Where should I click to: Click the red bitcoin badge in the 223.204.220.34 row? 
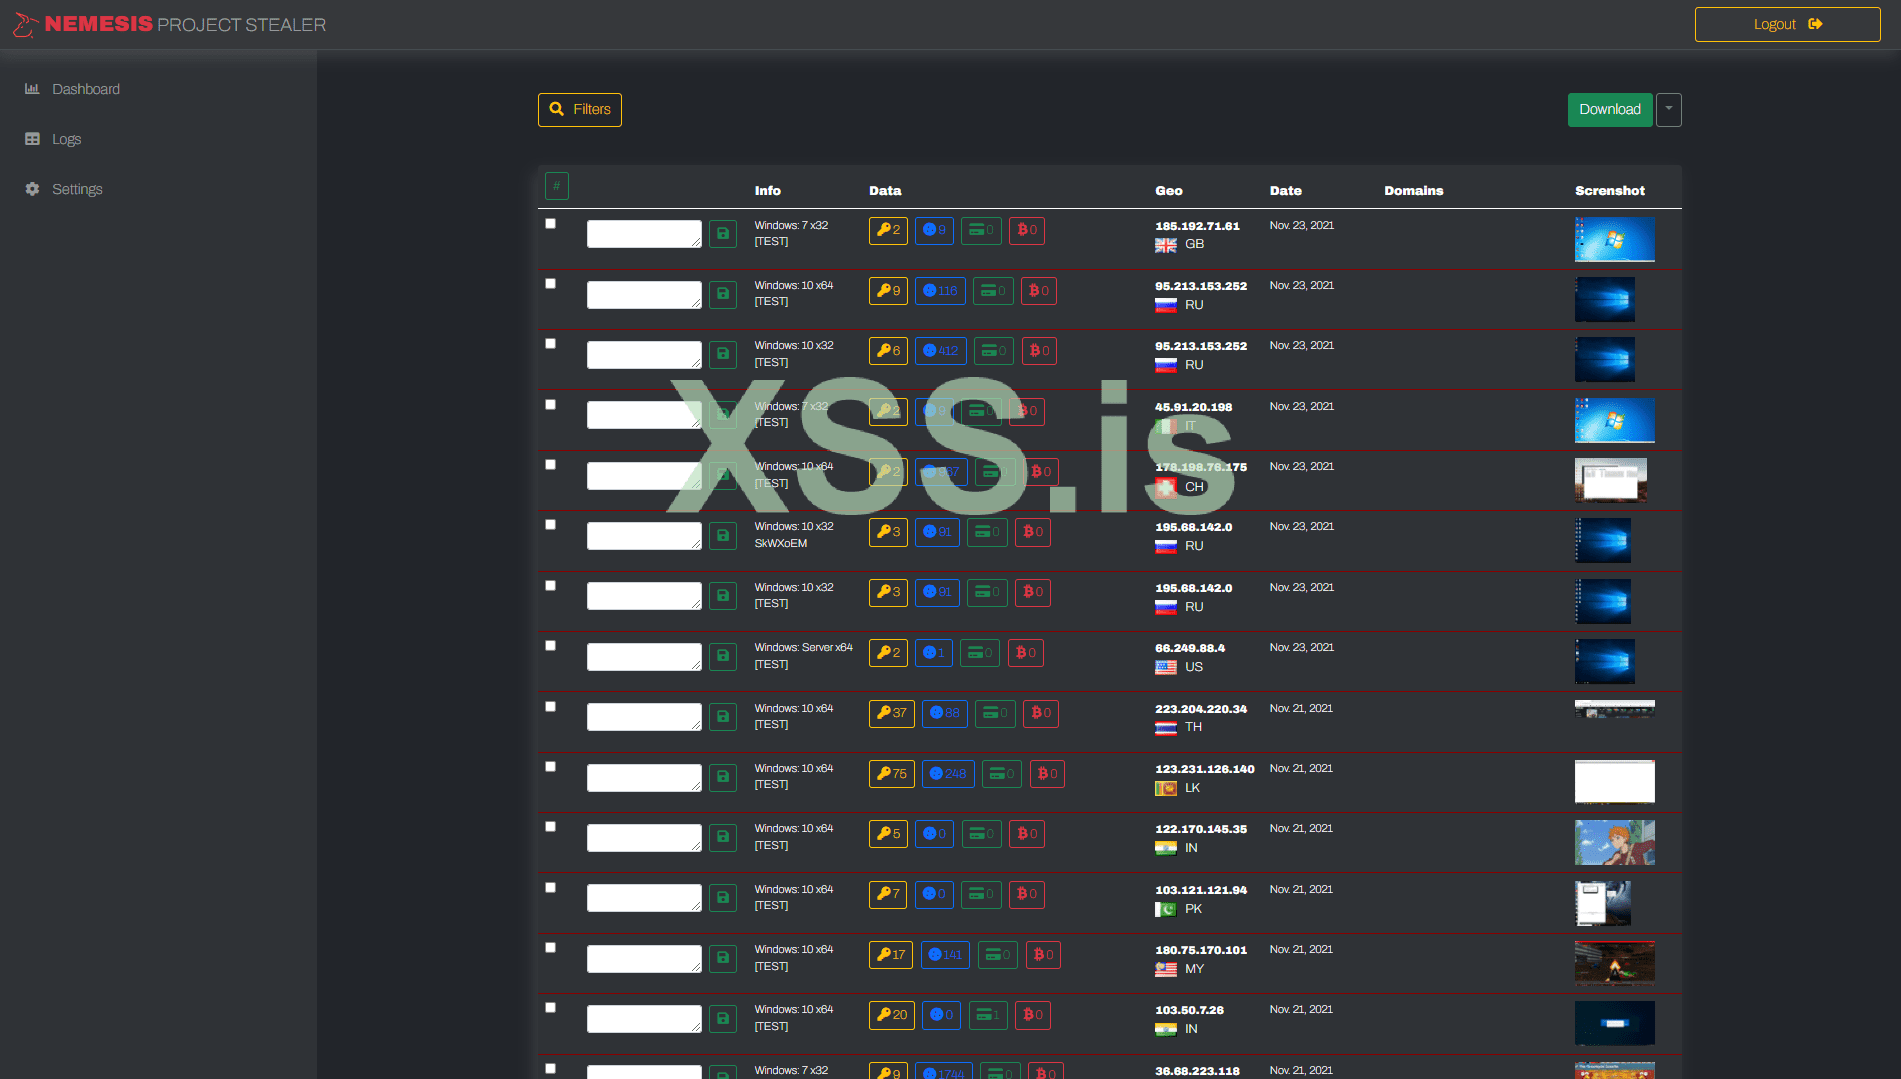coord(1041,713)
